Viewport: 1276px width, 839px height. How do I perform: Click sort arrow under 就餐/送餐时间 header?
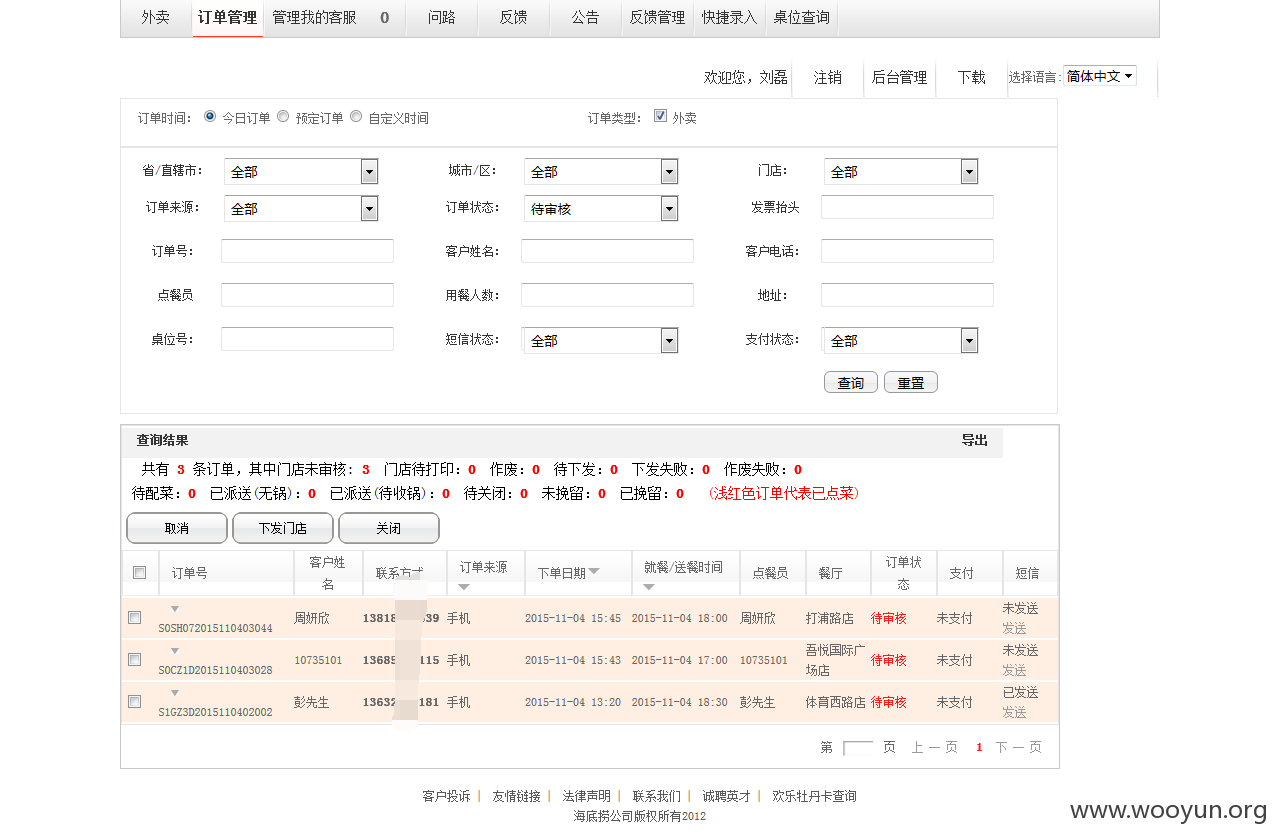point(649,586)
